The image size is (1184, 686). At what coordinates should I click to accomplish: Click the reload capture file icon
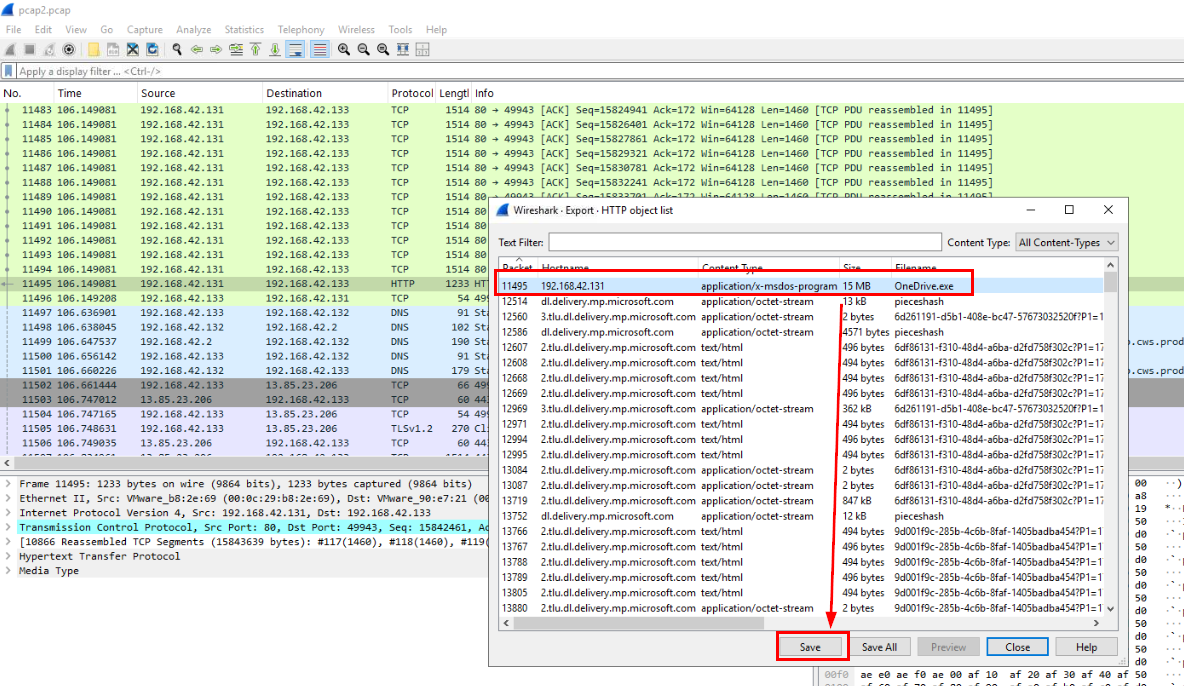pyautogui.click(x=152, y=49)
